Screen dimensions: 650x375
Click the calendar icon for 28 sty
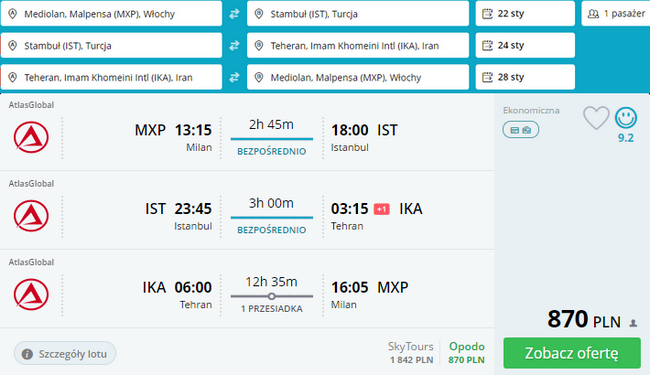487,77
